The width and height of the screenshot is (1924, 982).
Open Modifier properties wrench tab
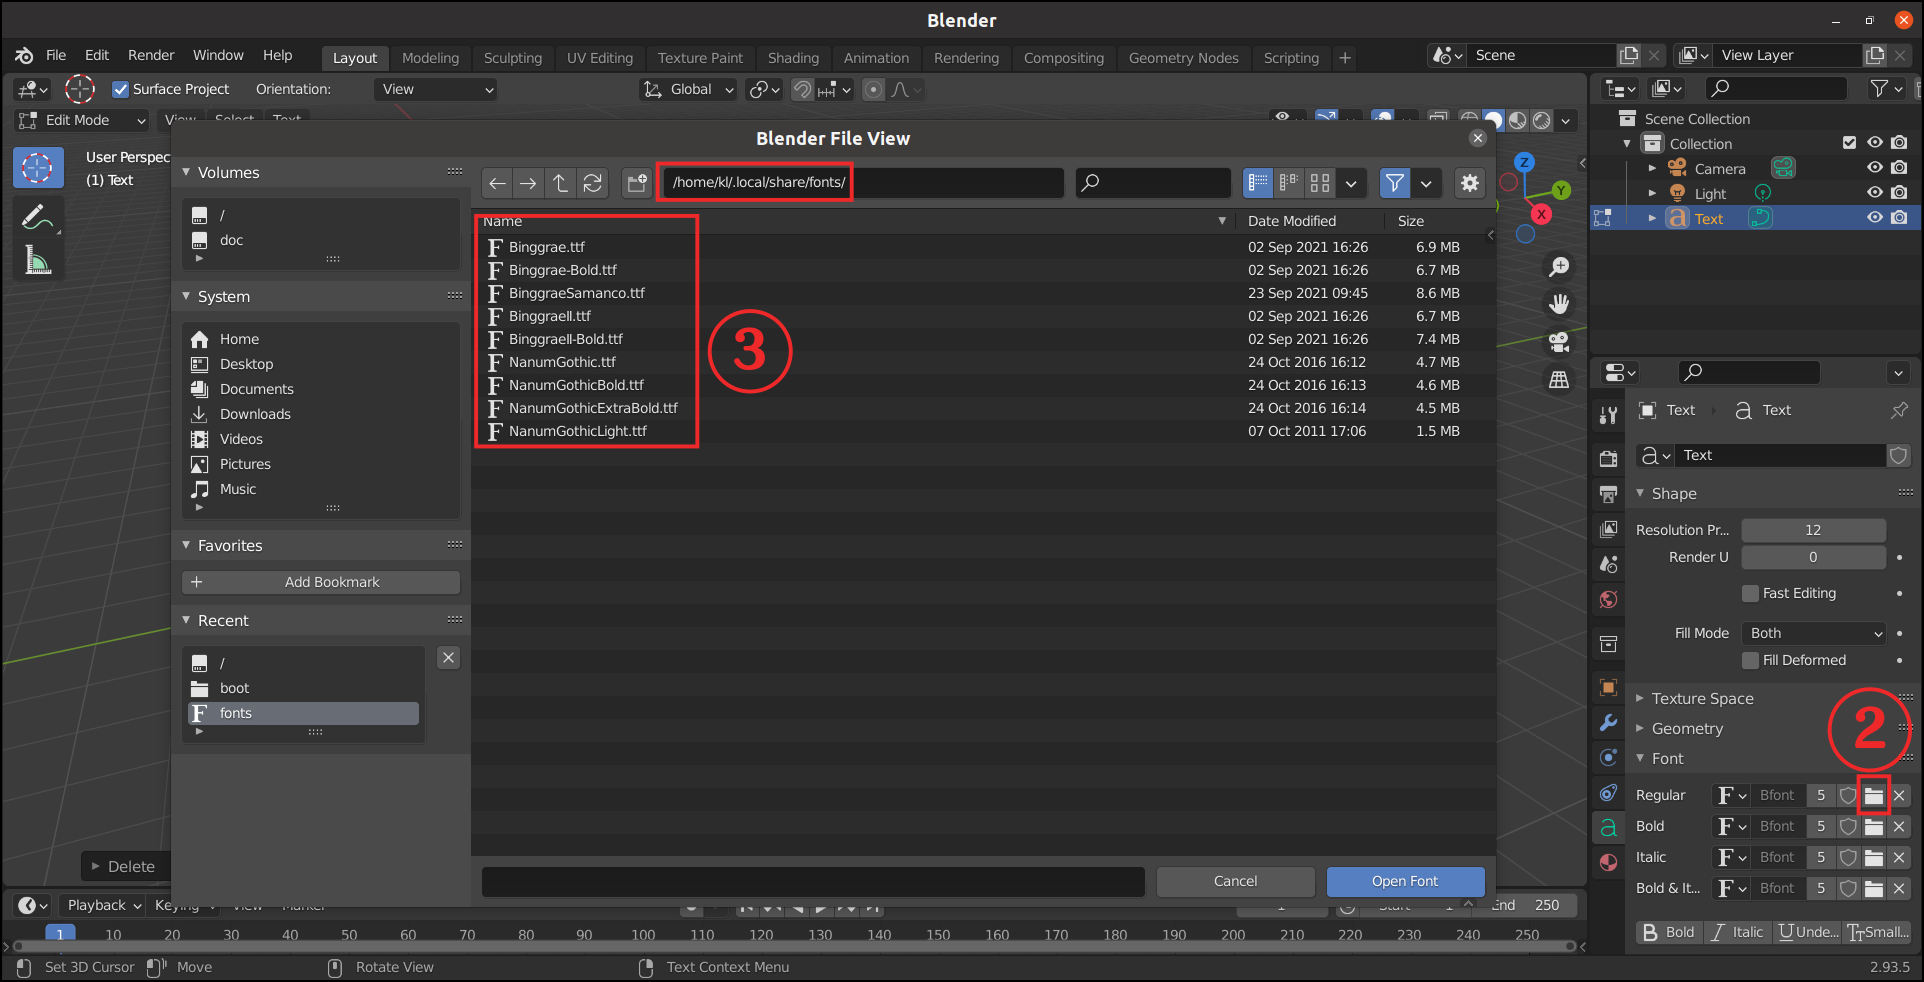pyautogui.click(x=1608, y=723)
